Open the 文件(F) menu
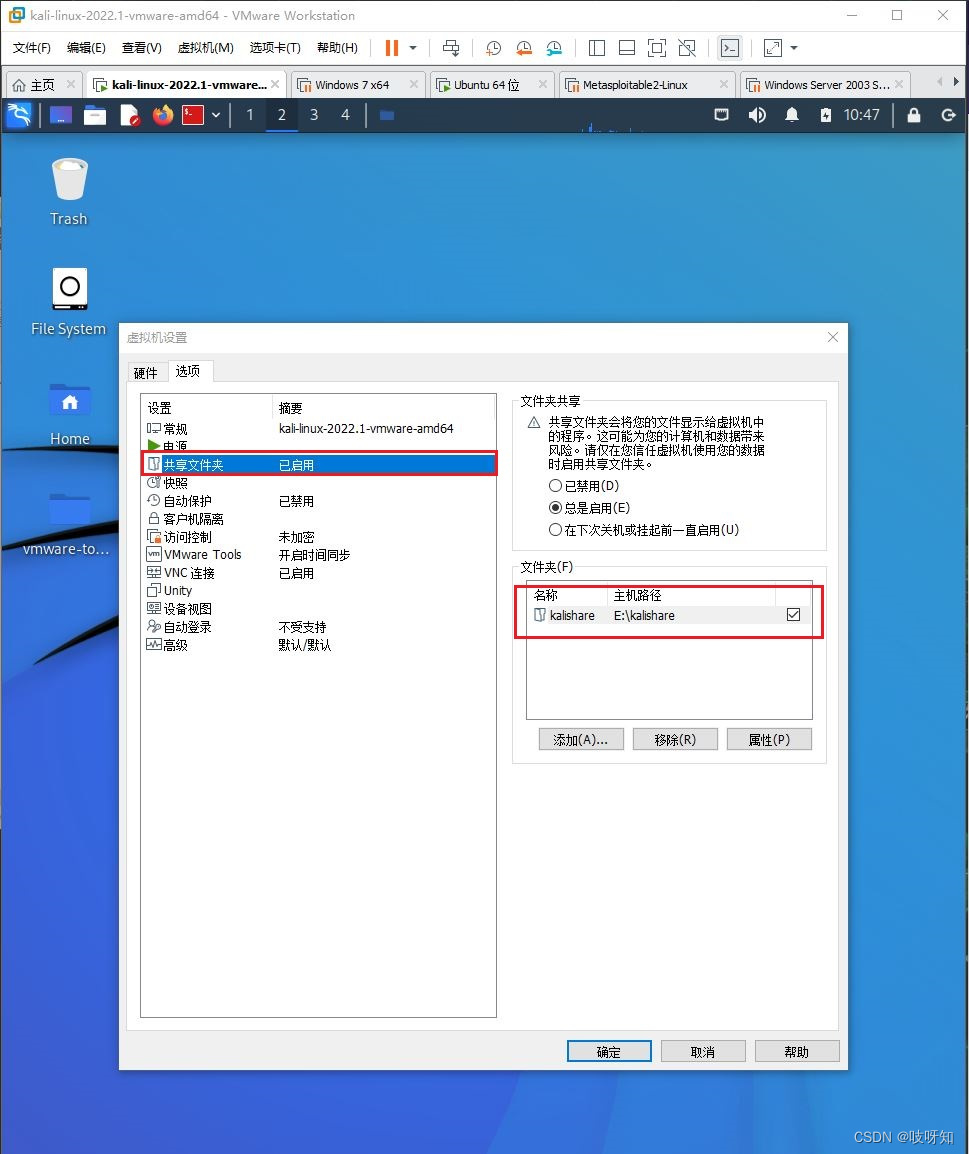 pyautogui.click(x=32, y=48)
